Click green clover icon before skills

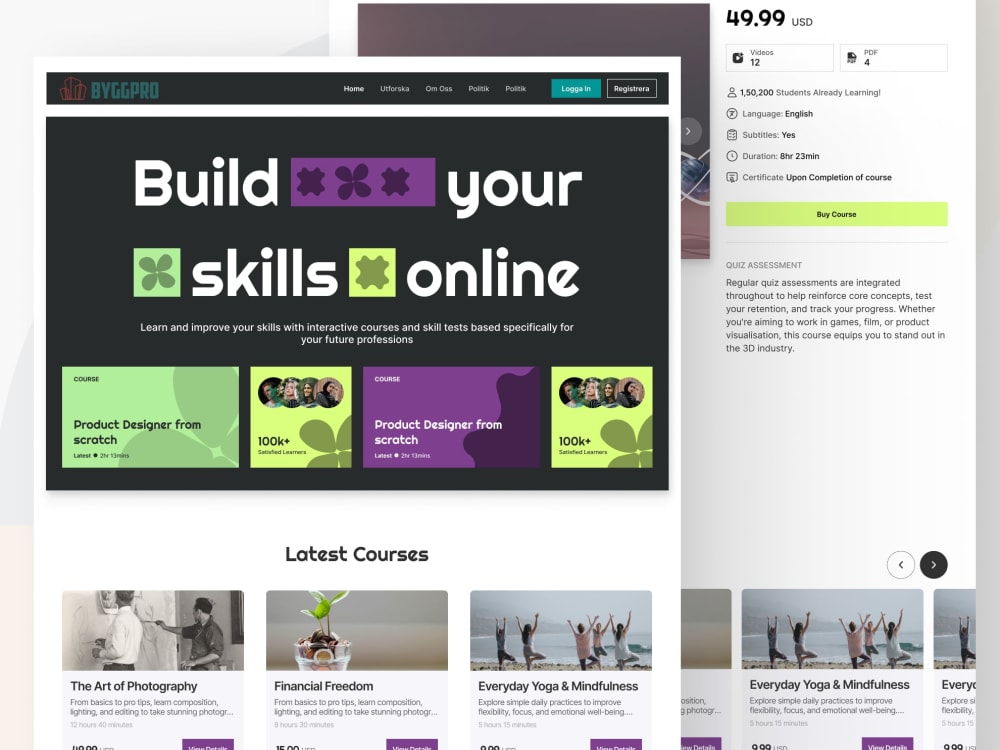coord(157,272)
